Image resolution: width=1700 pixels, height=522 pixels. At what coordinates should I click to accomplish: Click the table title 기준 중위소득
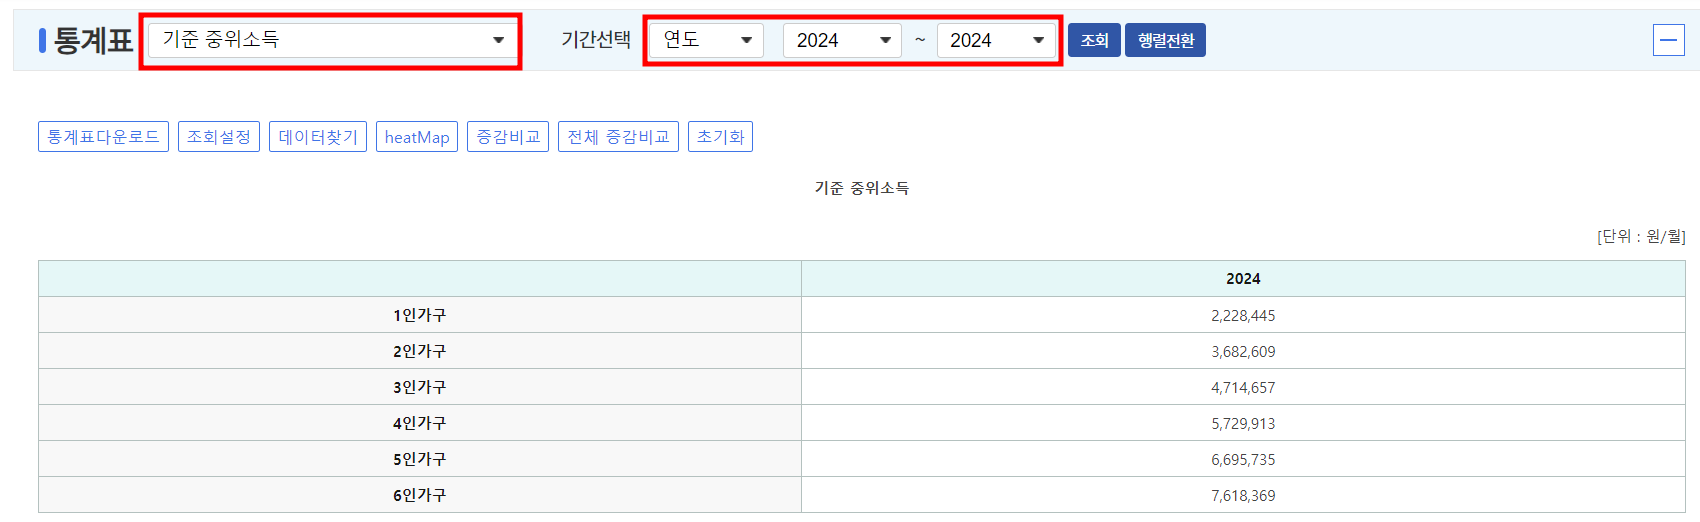point(862,188)
